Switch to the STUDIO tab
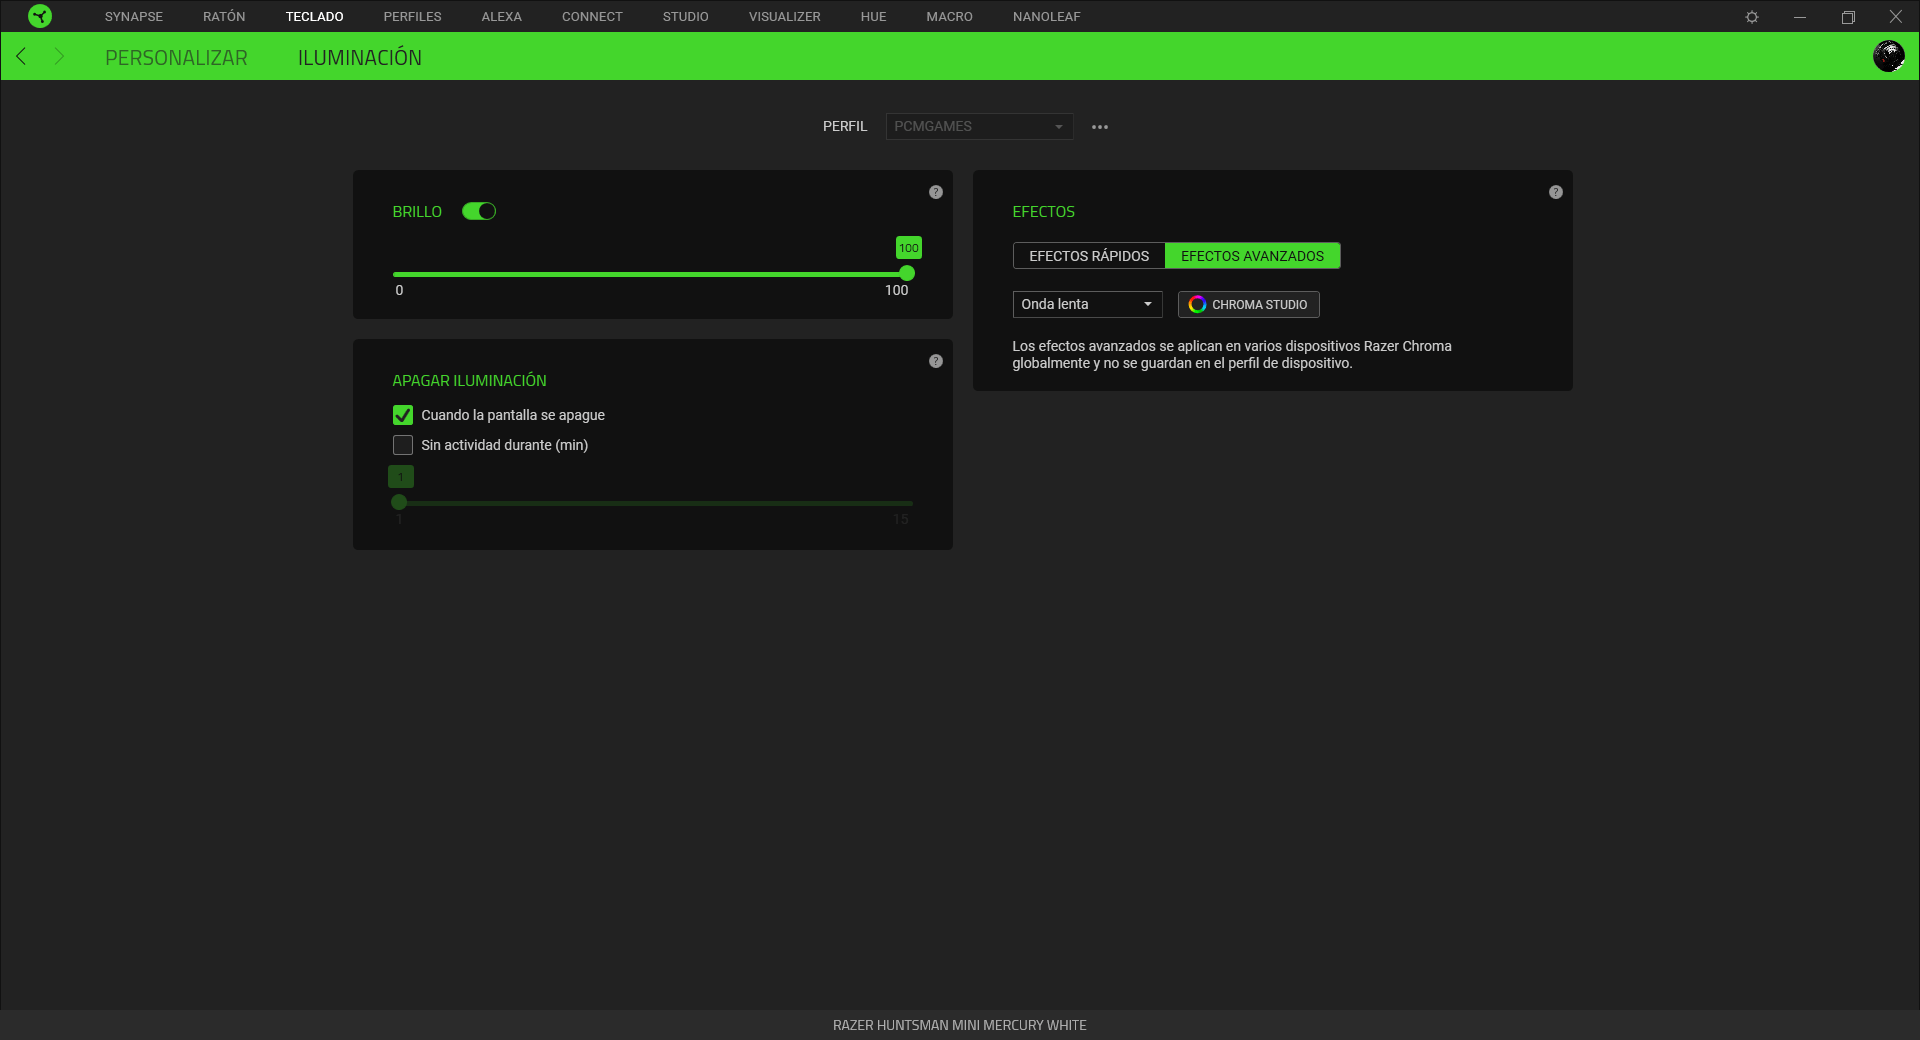 point(686,17)
